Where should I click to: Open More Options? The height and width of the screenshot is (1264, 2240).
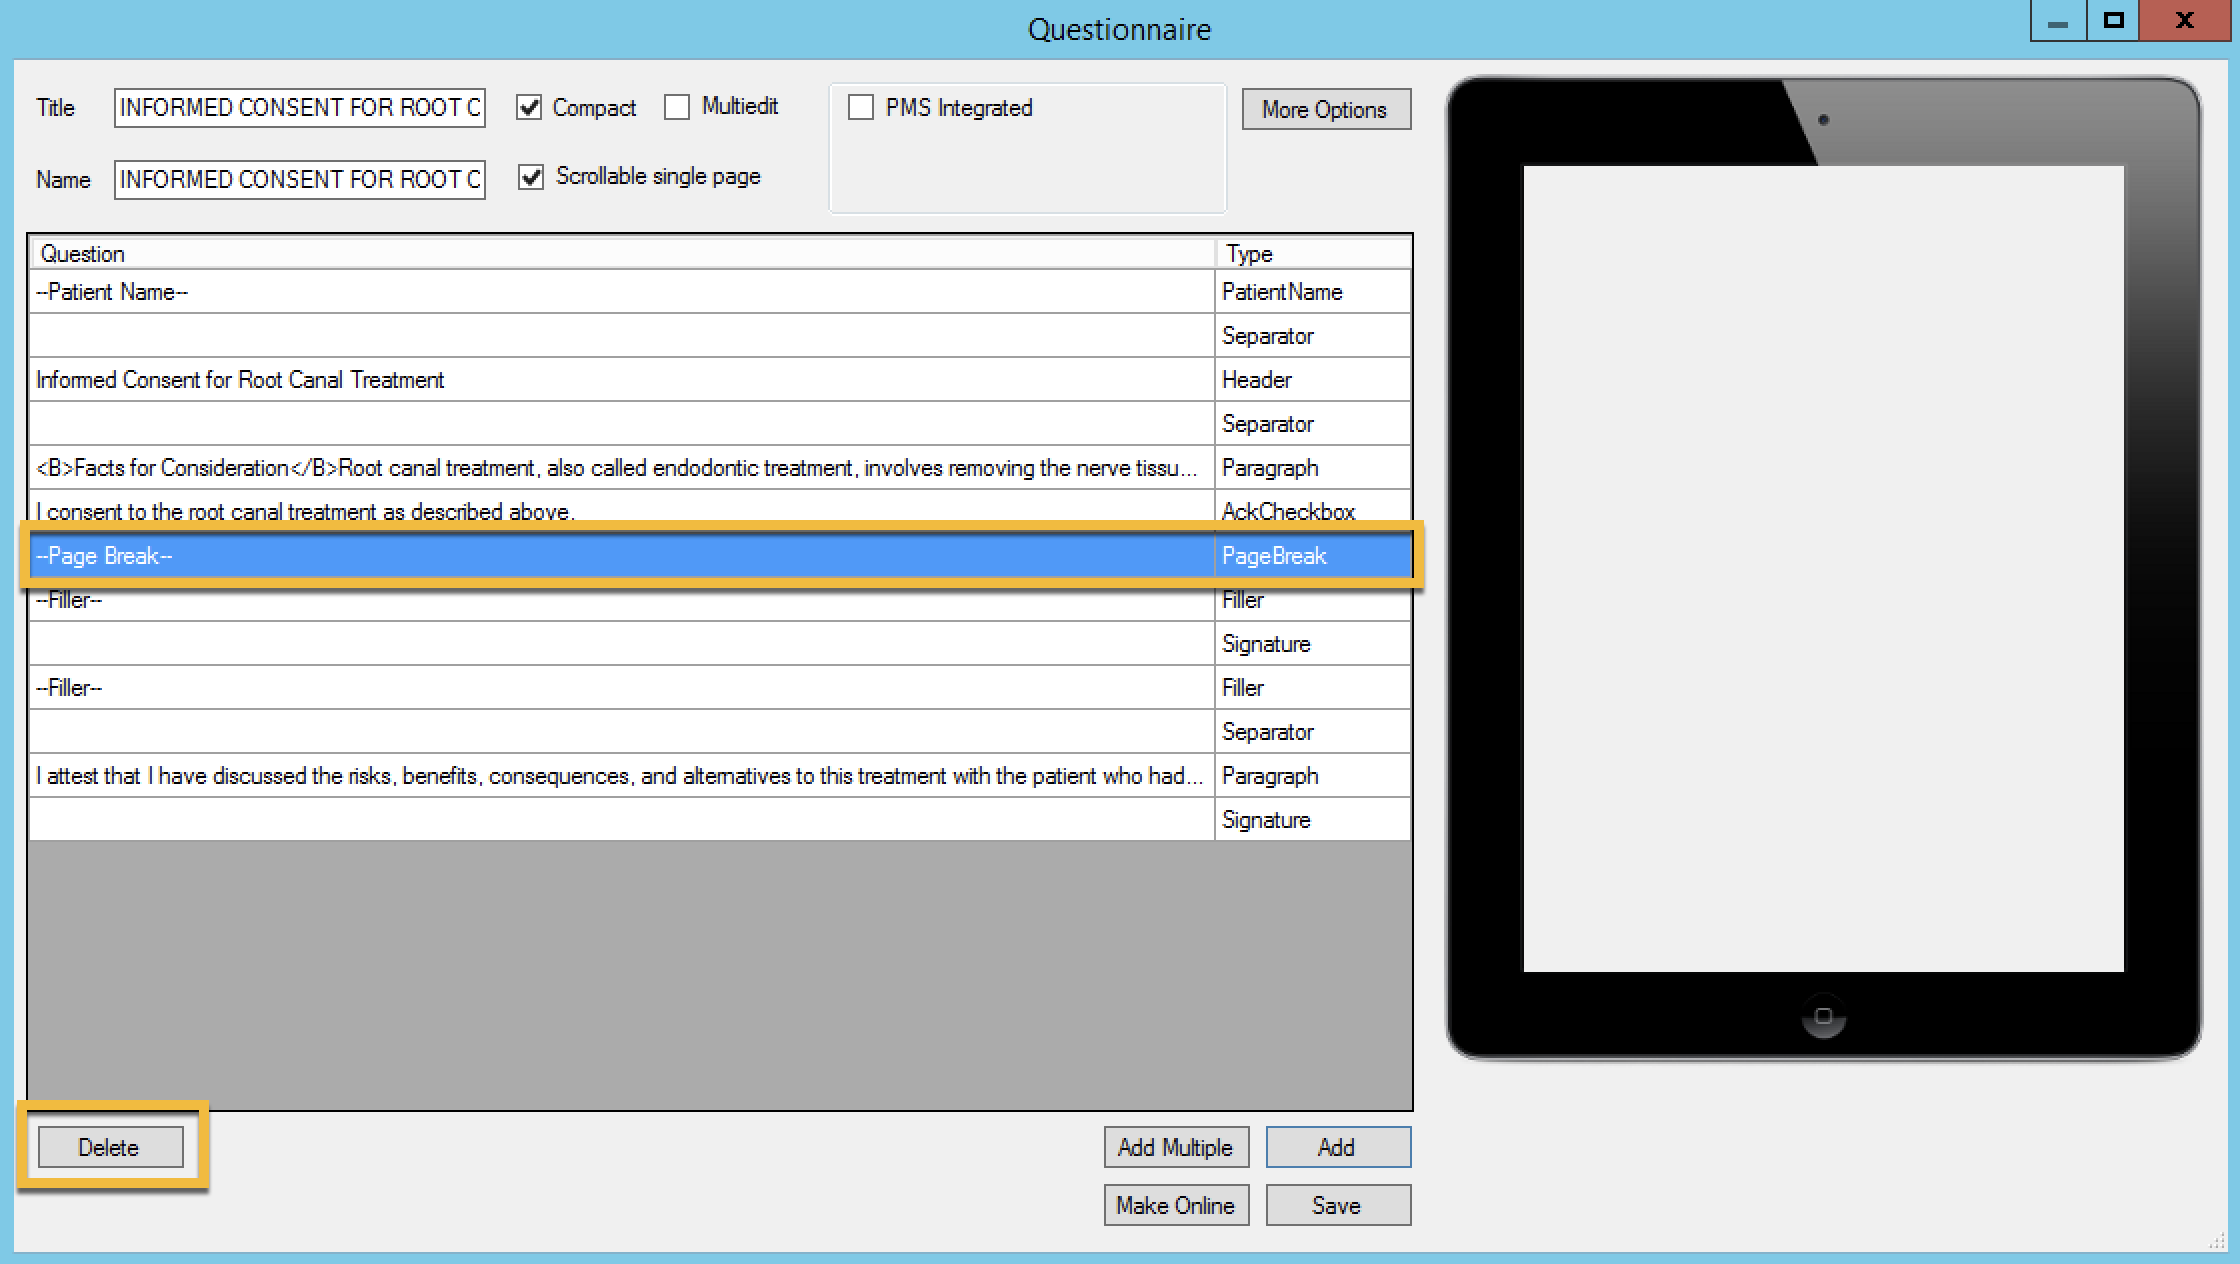click(x=1326, y=109)
